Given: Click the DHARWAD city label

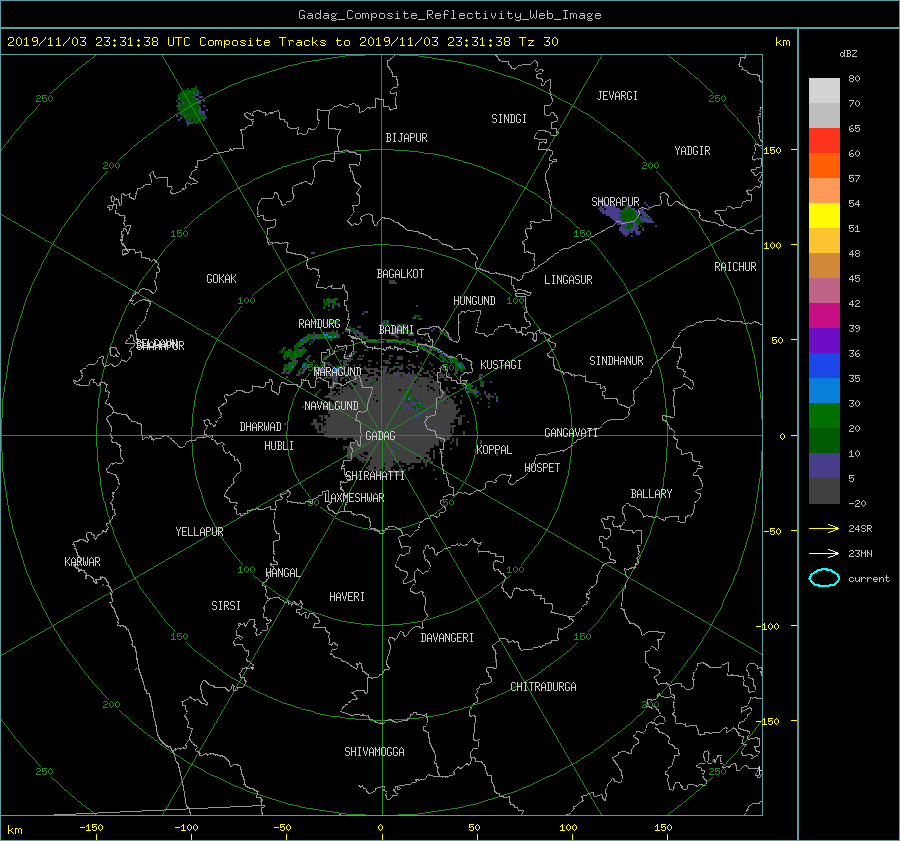Looking at the screenshot, I should [x=261, y=427].
